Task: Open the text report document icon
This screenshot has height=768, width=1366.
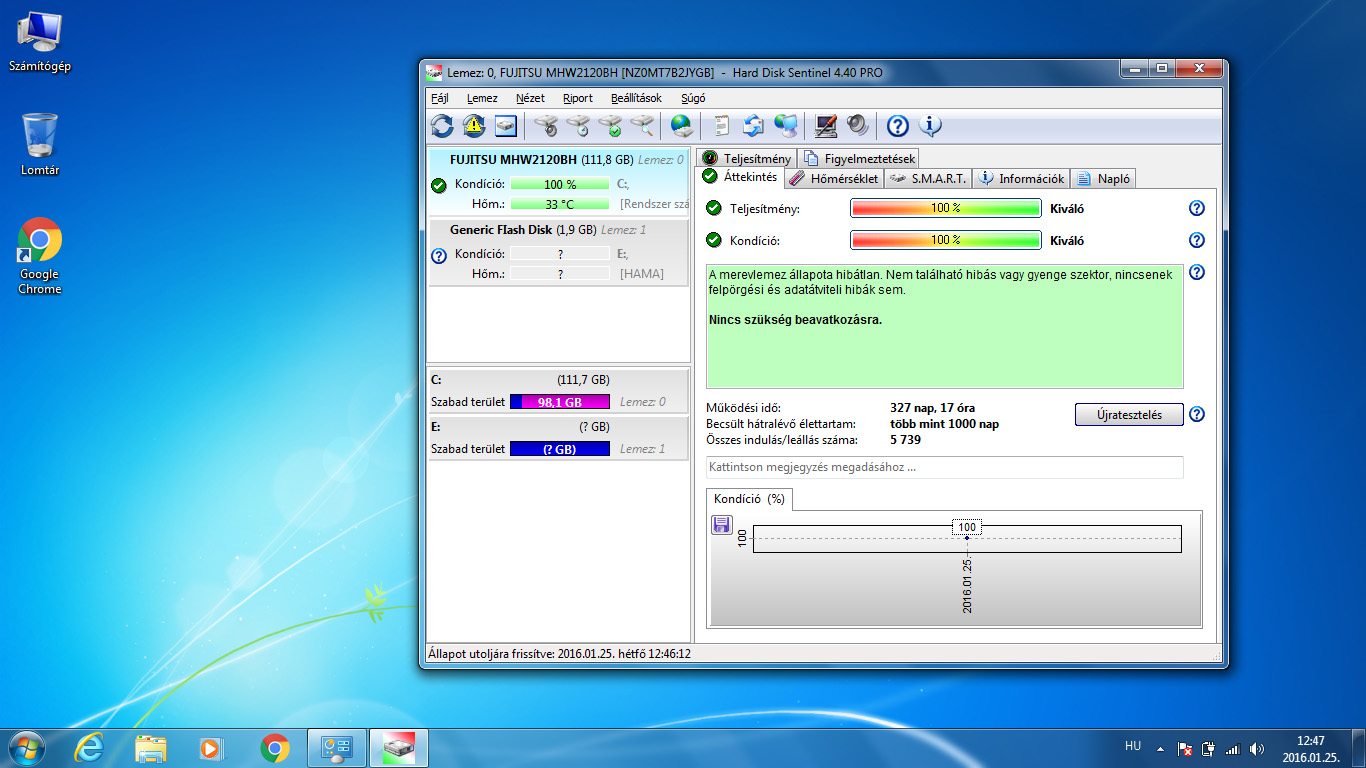Action: pos(721,126)
